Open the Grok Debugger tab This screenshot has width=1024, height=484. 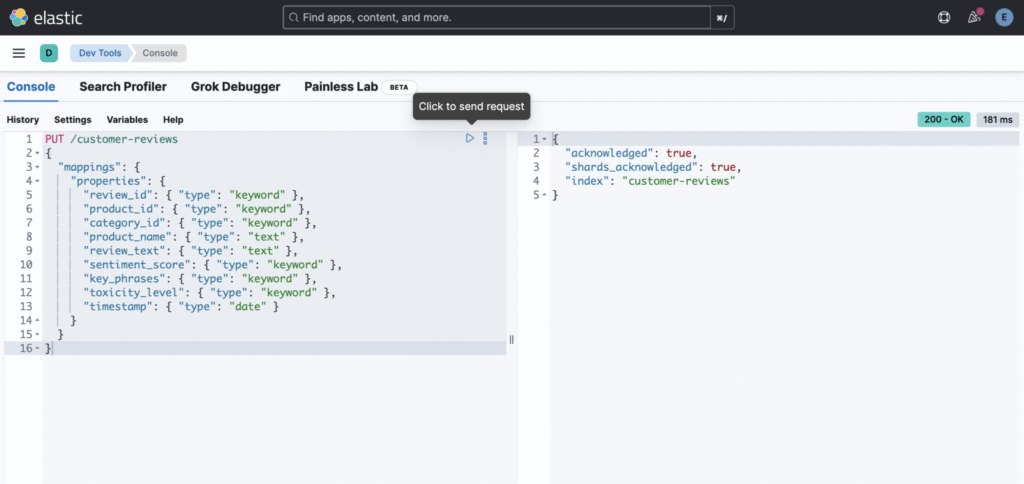[235, 87]
